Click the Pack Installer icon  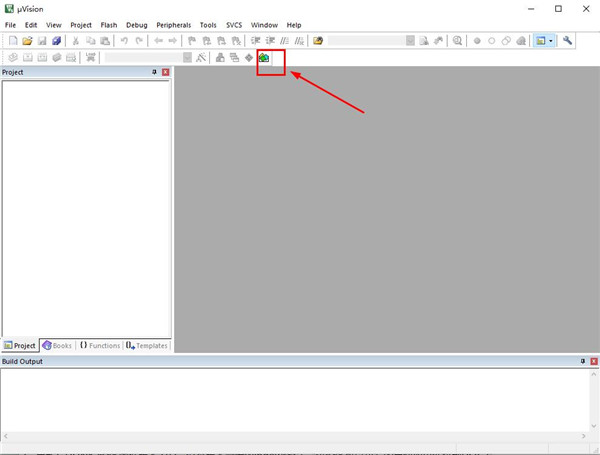click(264, 58)
